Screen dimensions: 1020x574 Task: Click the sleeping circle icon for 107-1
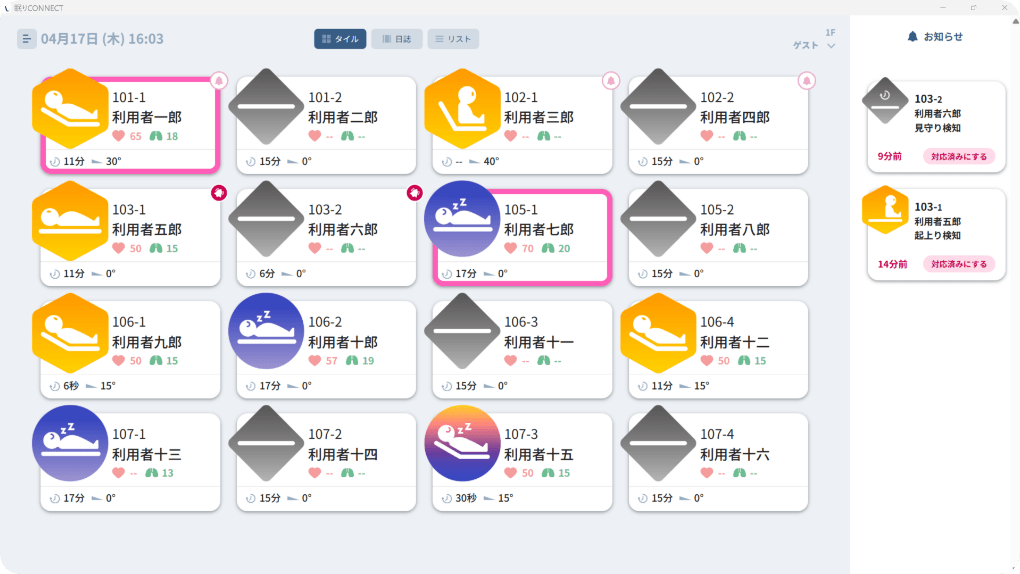70,443
